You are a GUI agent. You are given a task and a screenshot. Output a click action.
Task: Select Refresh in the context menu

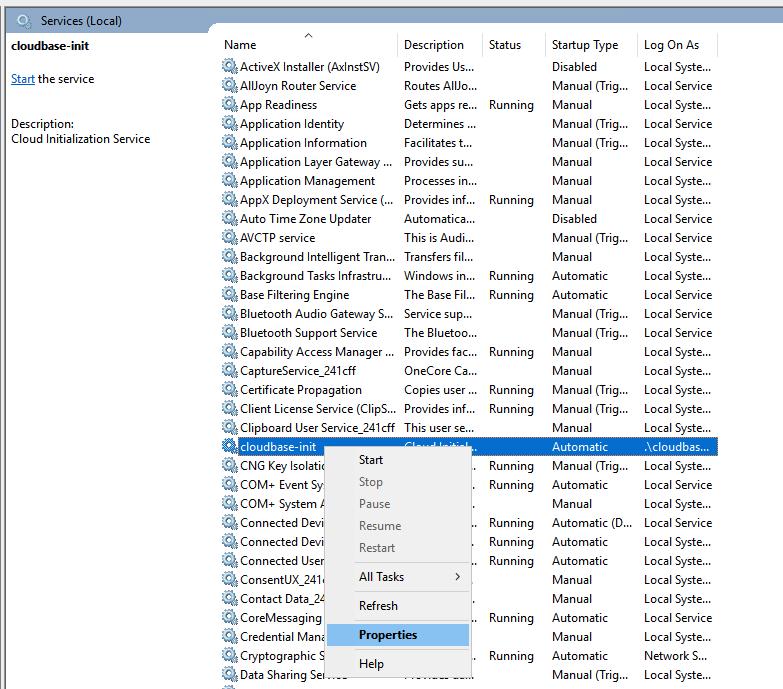pyautogui.click(x=398, y=606)
